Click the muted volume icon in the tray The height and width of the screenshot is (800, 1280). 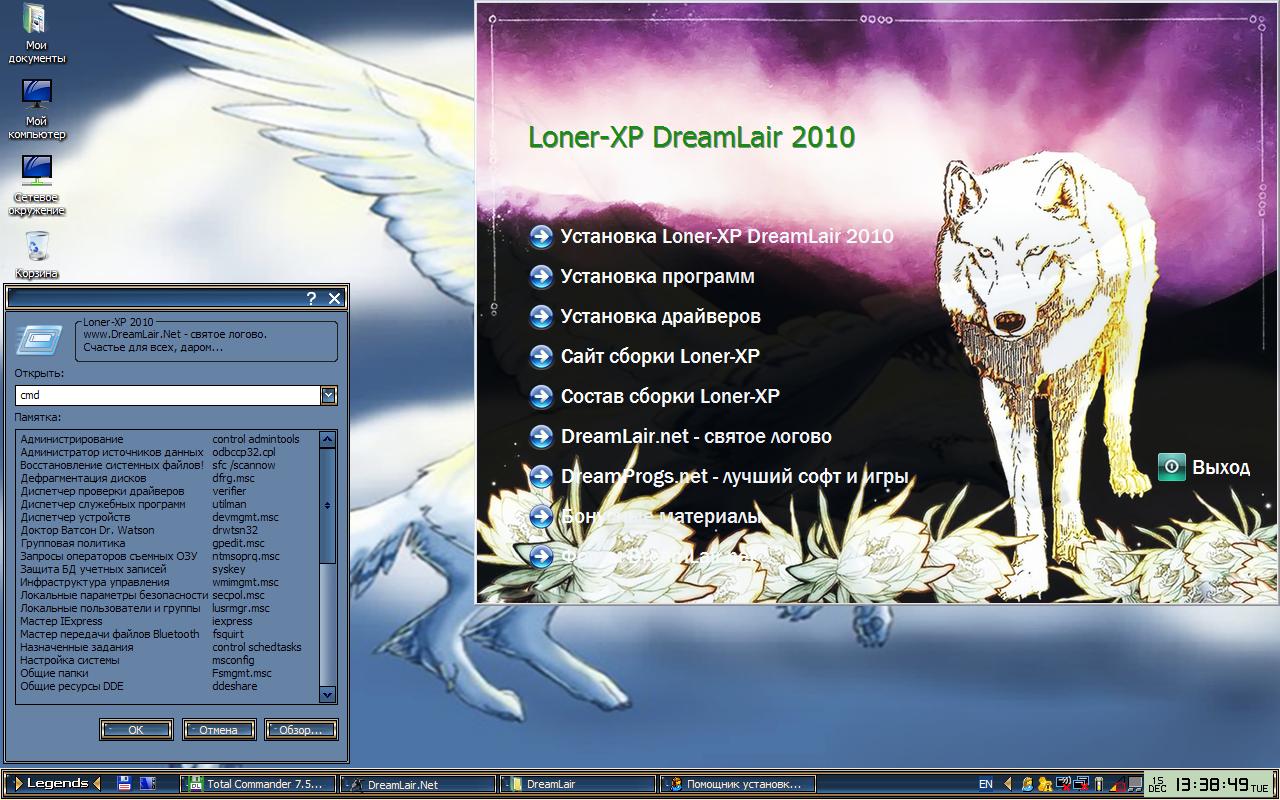click(x=1063, y=785)
